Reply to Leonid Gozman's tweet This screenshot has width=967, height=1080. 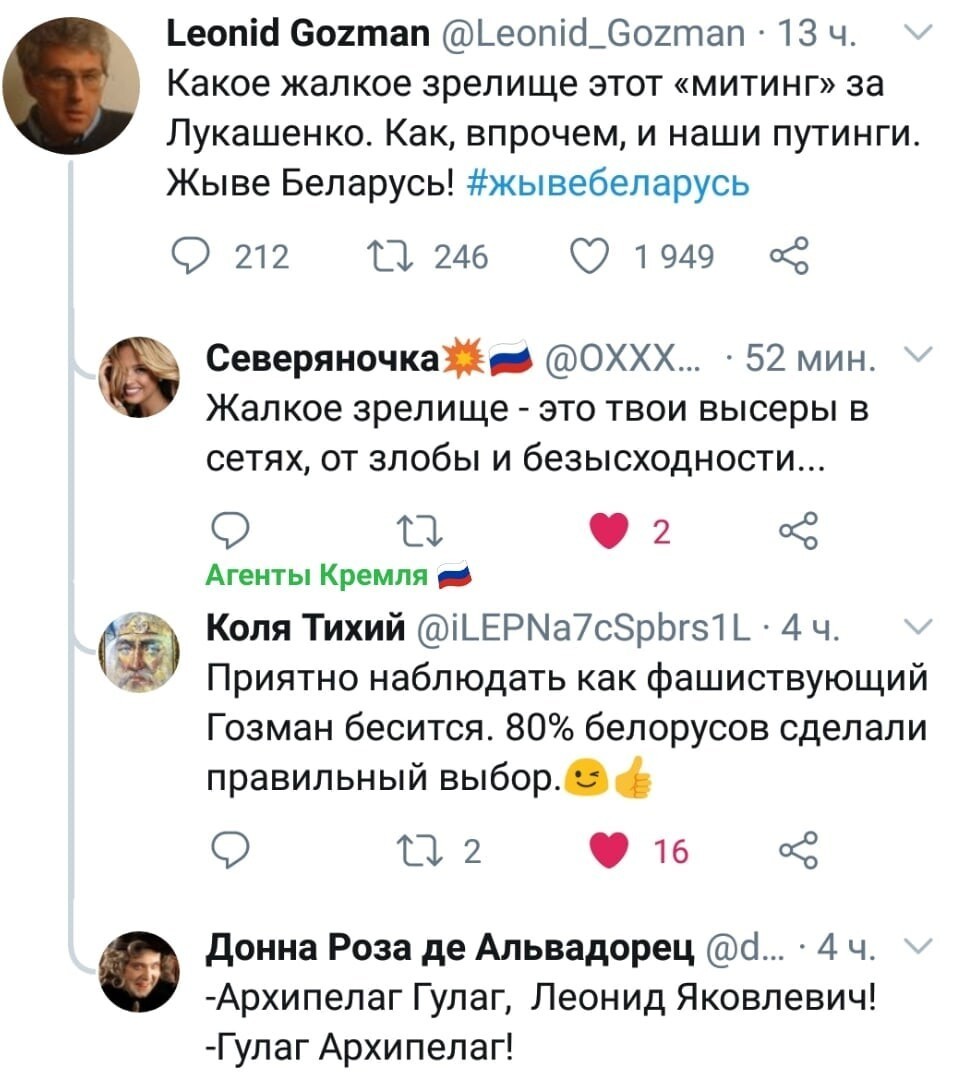click(189, 257)
